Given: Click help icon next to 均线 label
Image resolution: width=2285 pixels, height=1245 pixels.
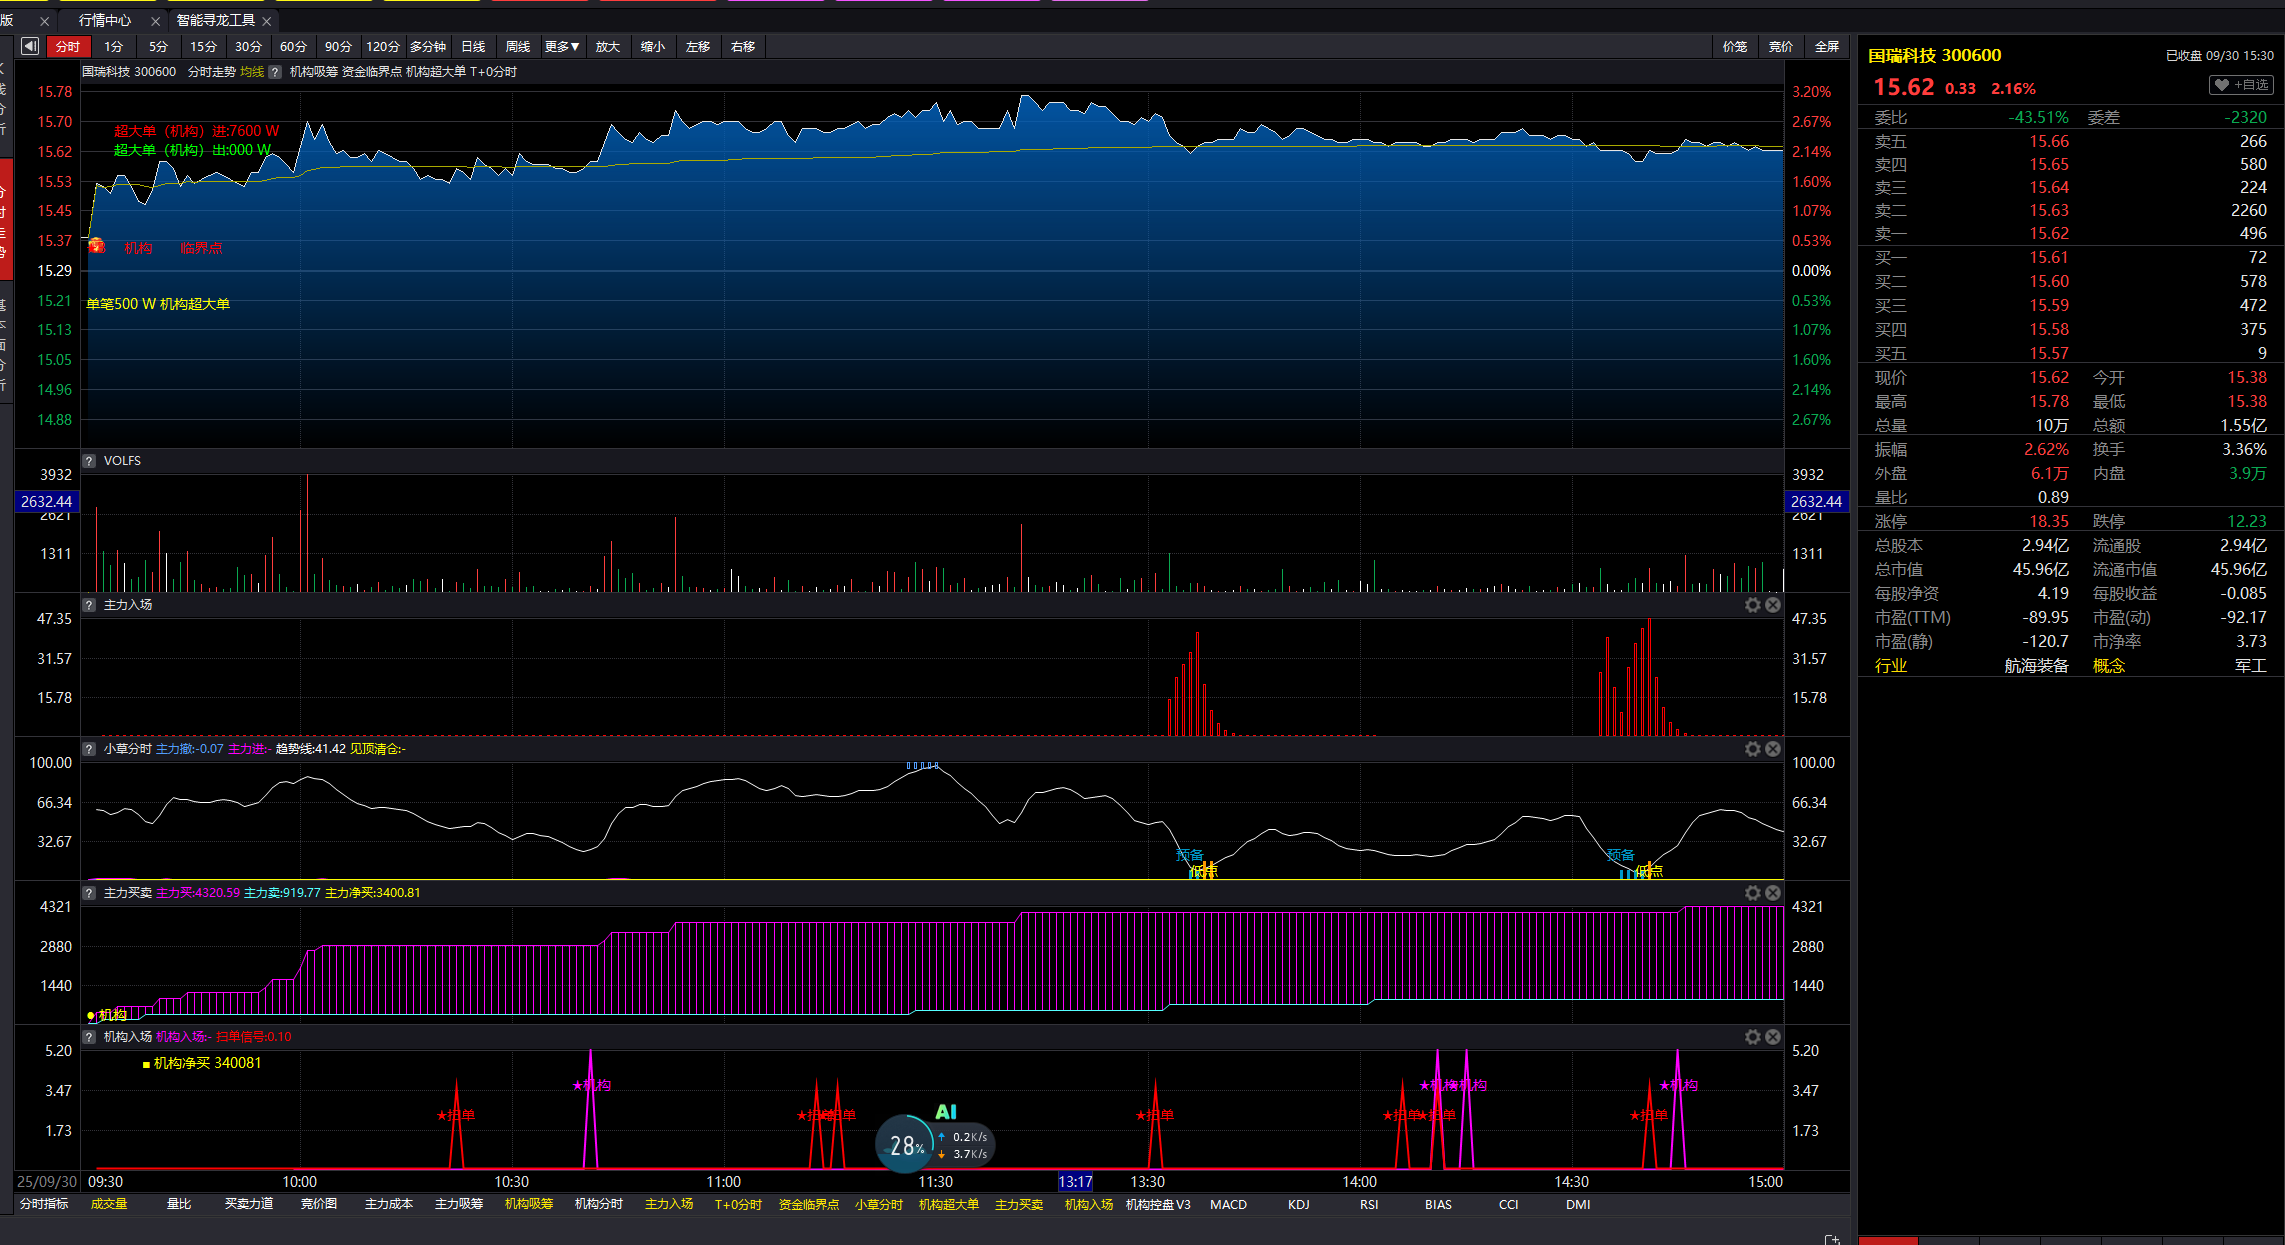Looking at the screenshot, I should click(x=275, y=72).
